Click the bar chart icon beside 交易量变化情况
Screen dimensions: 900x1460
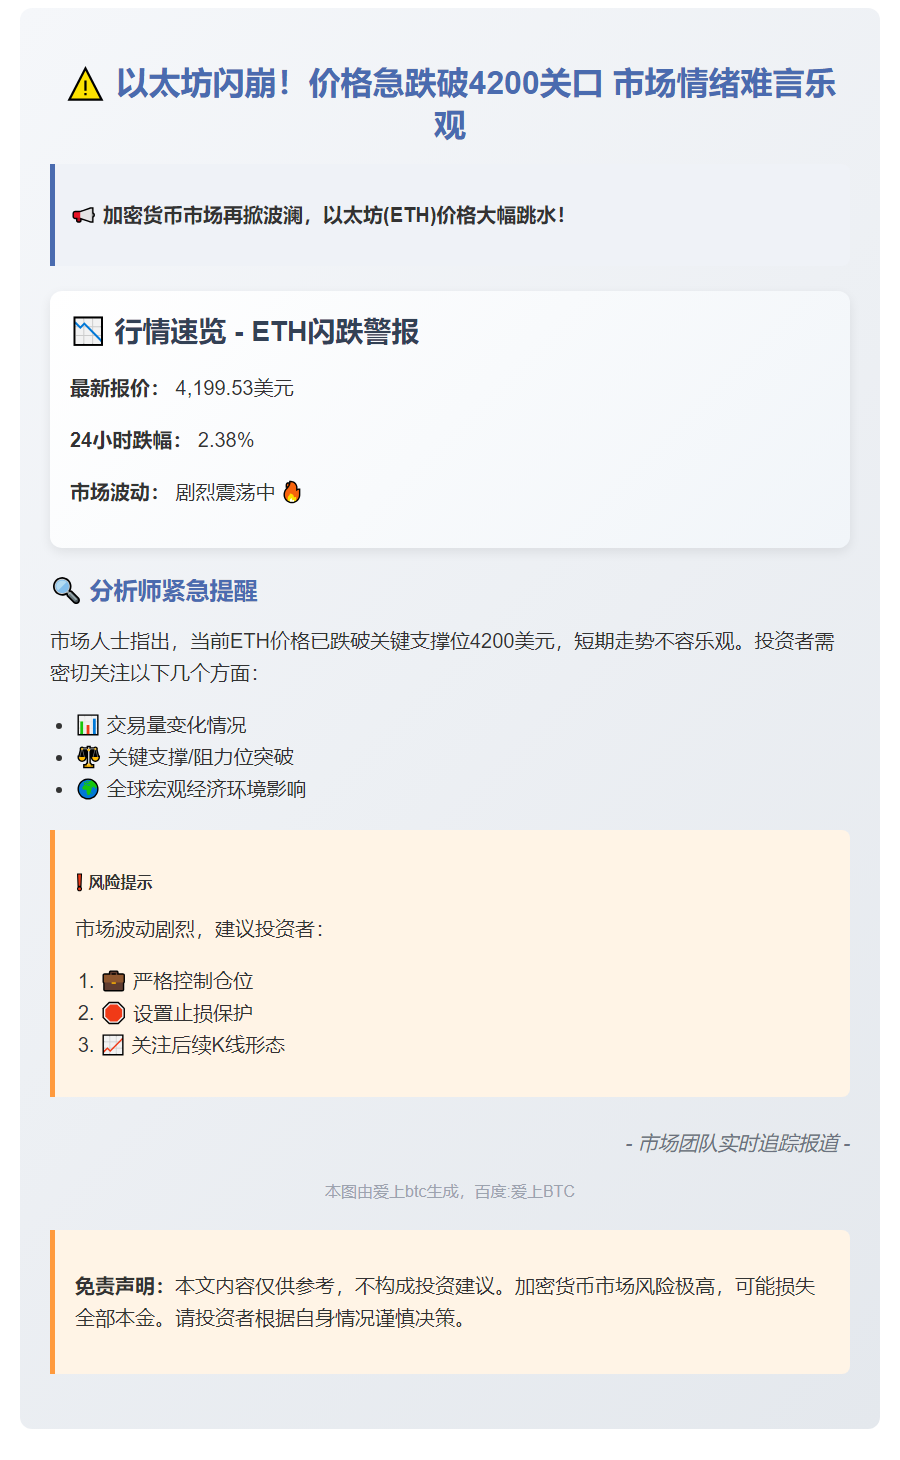(88, 725)
